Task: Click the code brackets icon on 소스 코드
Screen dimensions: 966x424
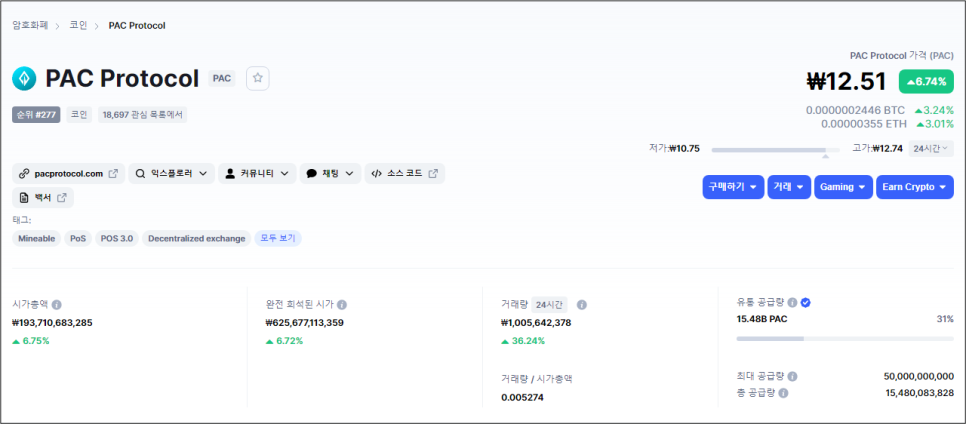Action: click(x=376, y=174)
